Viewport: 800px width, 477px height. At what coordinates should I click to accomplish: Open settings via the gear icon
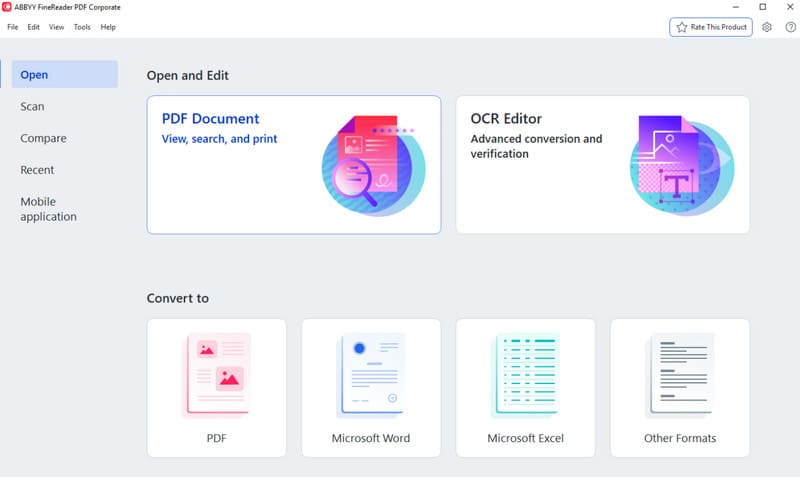pos(767,27)
